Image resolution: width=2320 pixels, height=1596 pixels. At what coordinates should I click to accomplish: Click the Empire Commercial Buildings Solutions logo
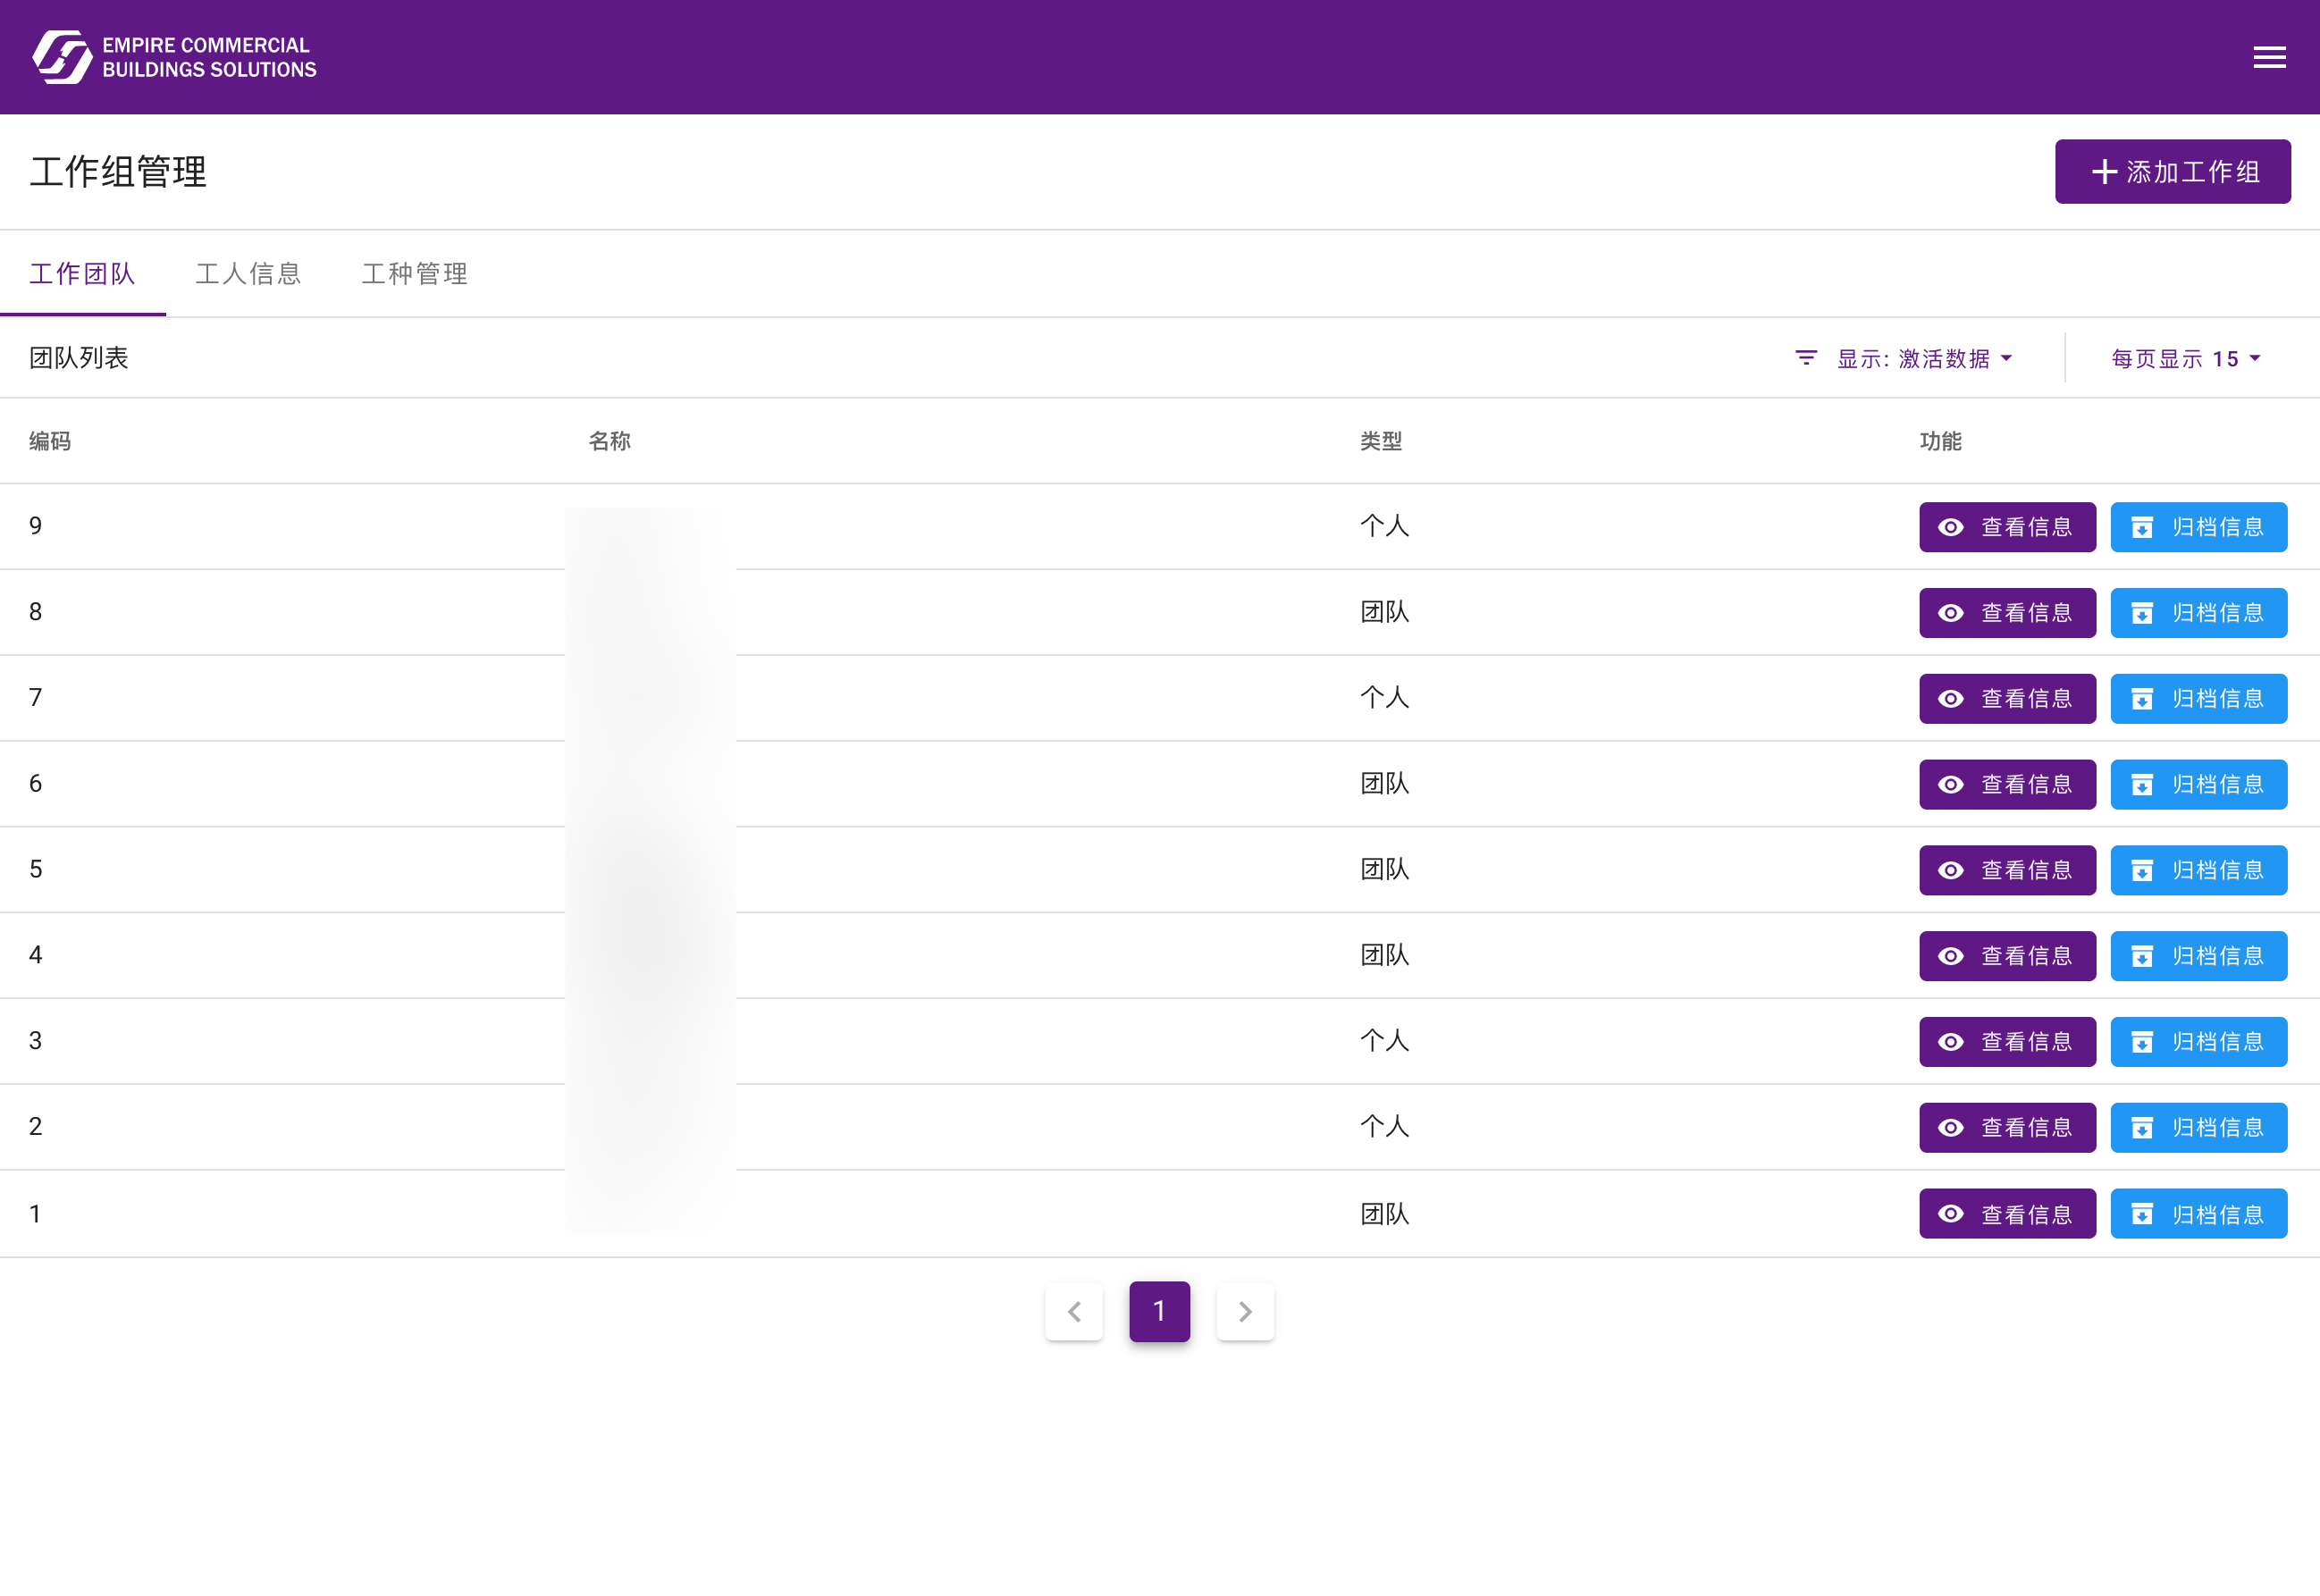click(x=174, y=57)
